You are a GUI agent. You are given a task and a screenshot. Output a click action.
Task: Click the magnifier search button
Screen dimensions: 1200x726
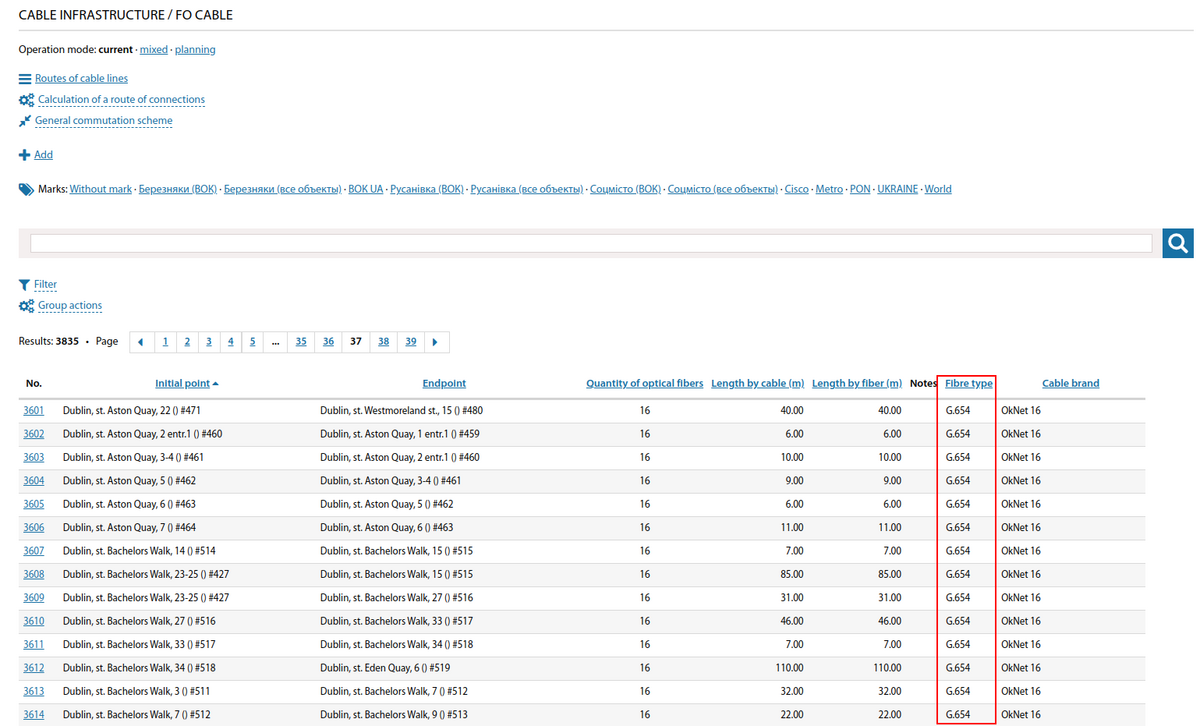(x=1178, y=243)
